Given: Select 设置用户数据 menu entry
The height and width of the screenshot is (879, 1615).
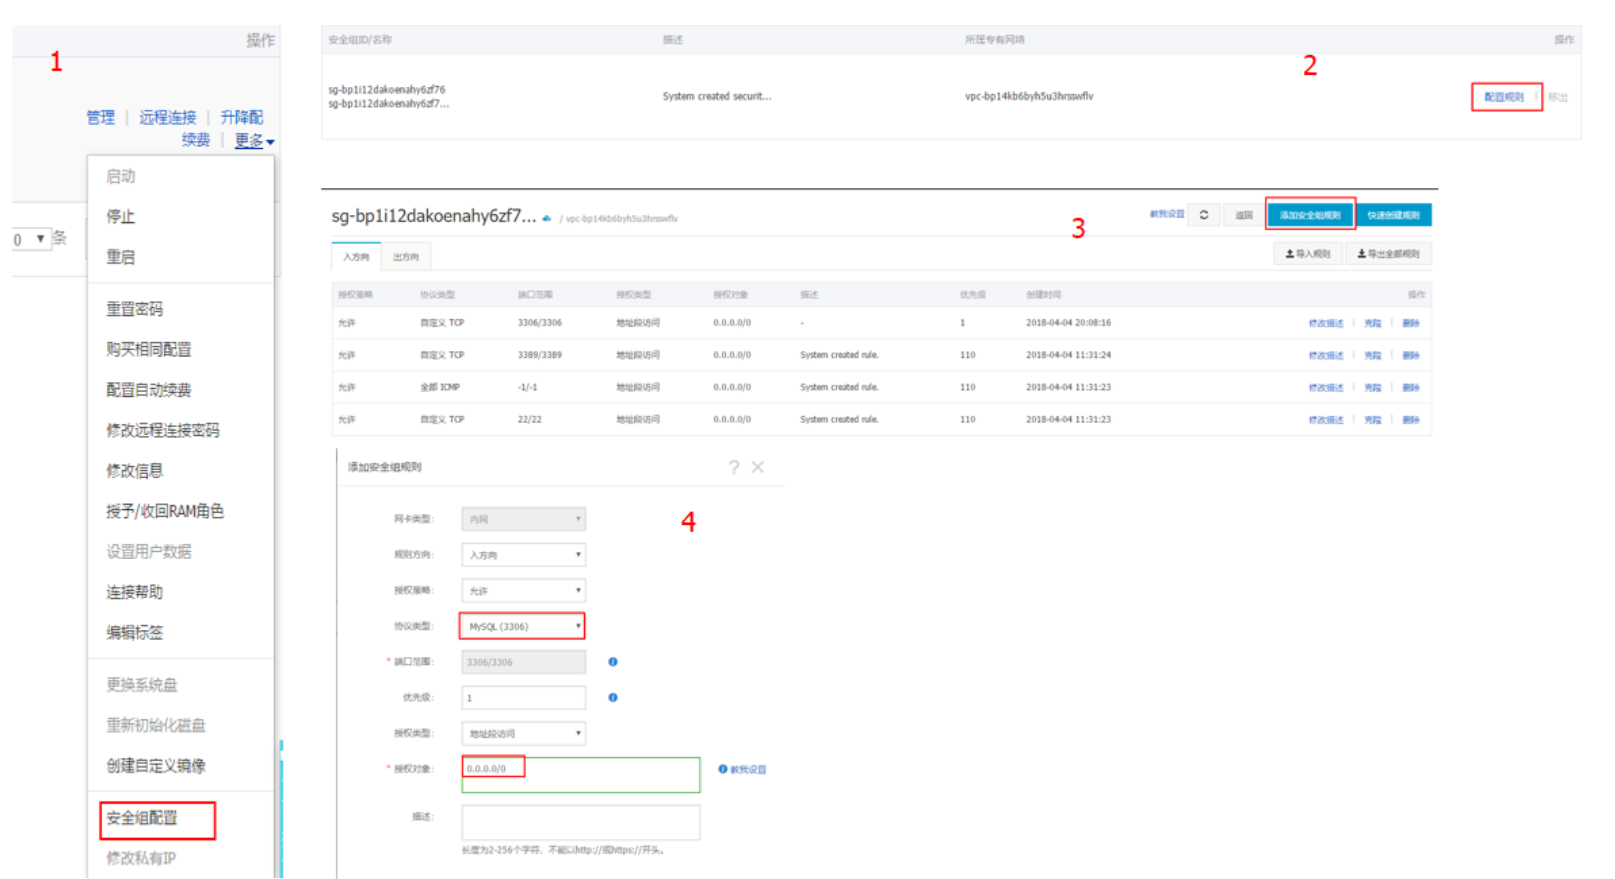Looking at the screenshot, I should coord(149,551).
